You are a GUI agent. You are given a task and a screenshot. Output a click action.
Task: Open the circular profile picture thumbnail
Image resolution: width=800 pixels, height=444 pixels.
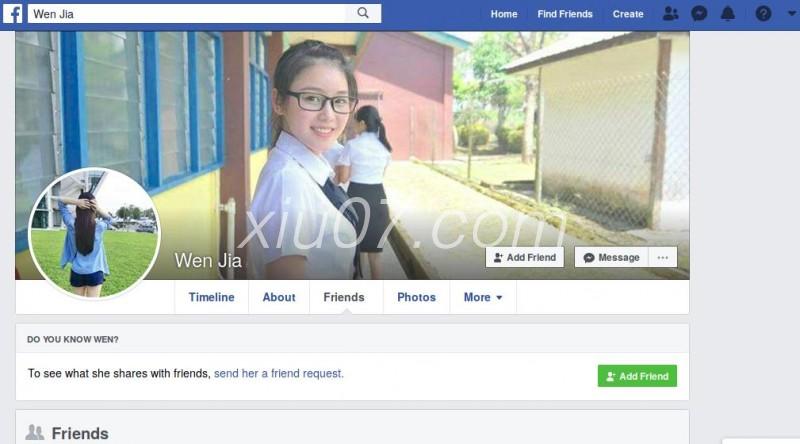pyautogui.click(x=95, y=233)
